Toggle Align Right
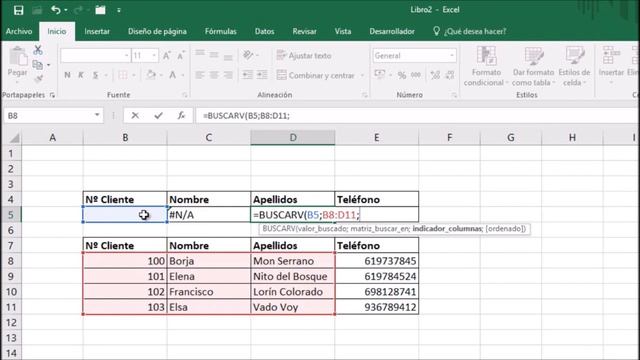 228,75
